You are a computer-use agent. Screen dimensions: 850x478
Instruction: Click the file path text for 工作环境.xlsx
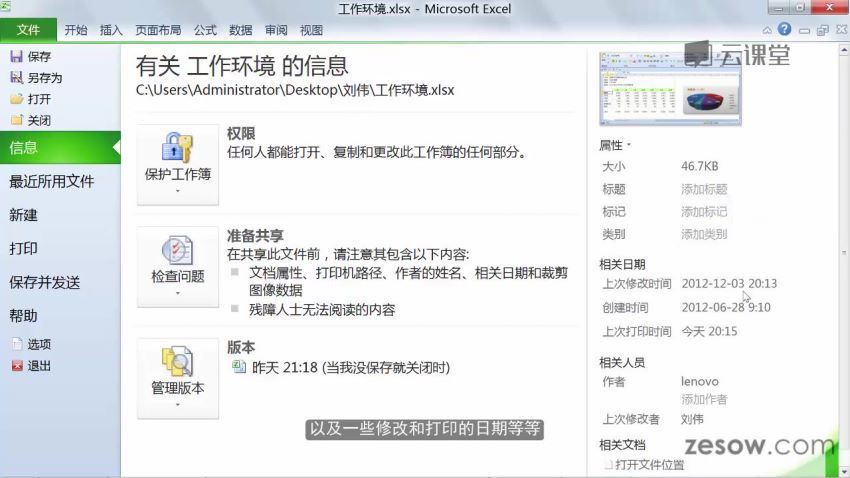point(295,90)
